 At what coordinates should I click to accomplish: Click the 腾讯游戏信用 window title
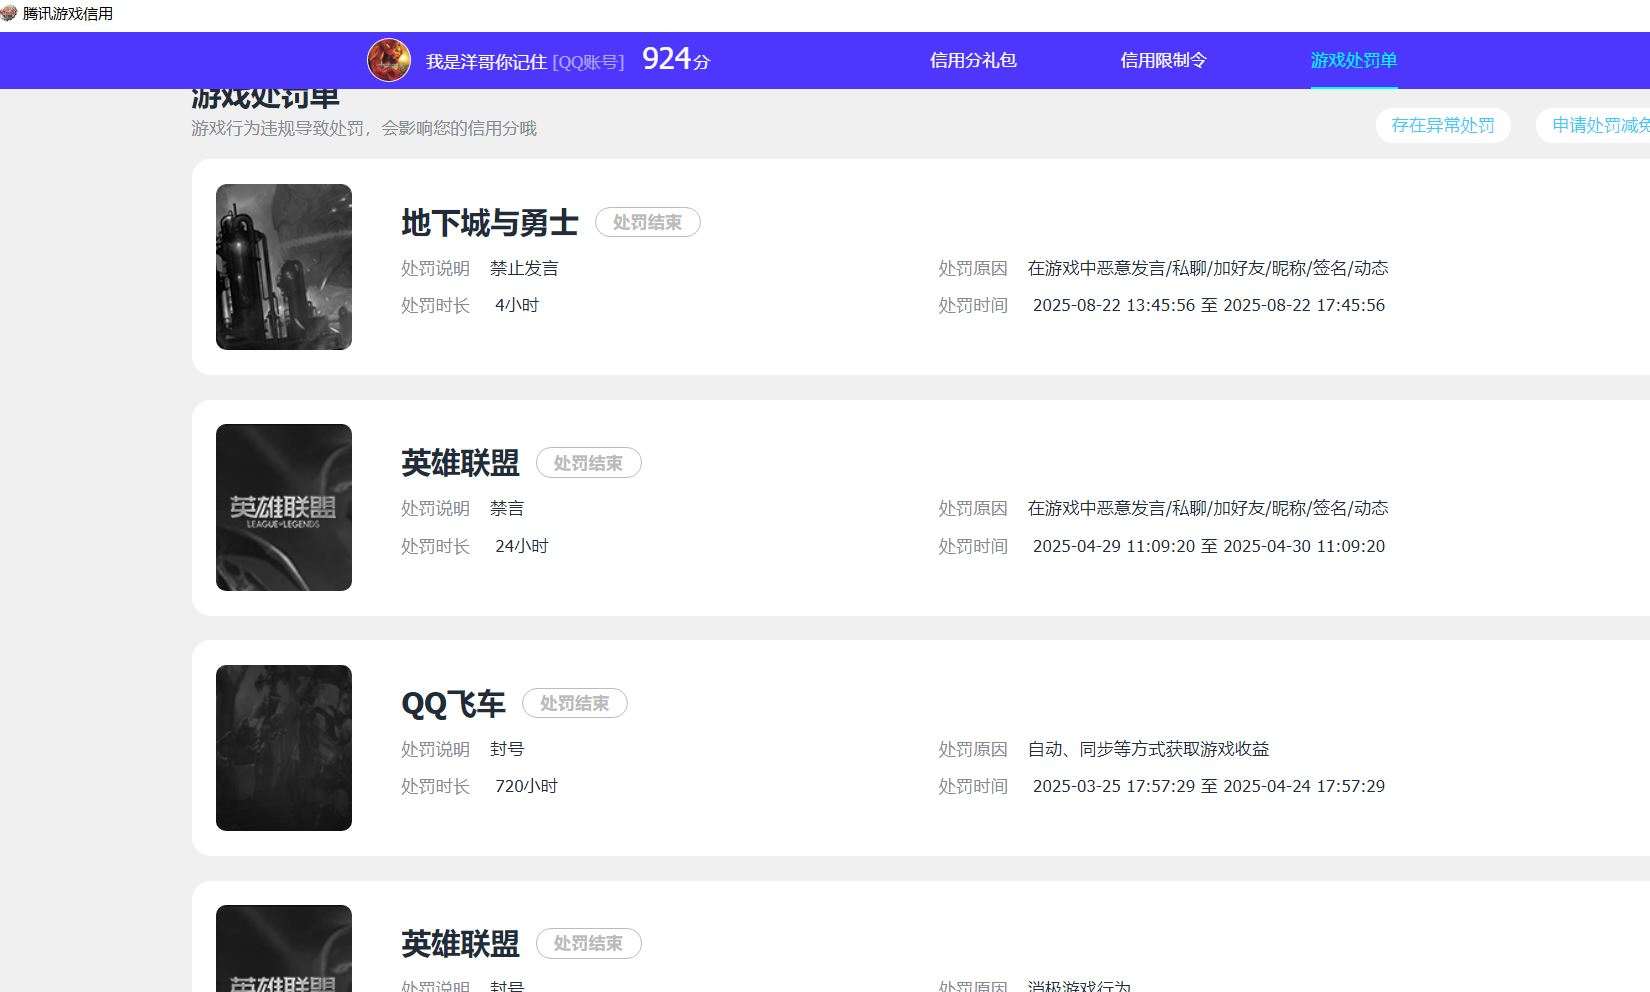click(x=68, y=14)
